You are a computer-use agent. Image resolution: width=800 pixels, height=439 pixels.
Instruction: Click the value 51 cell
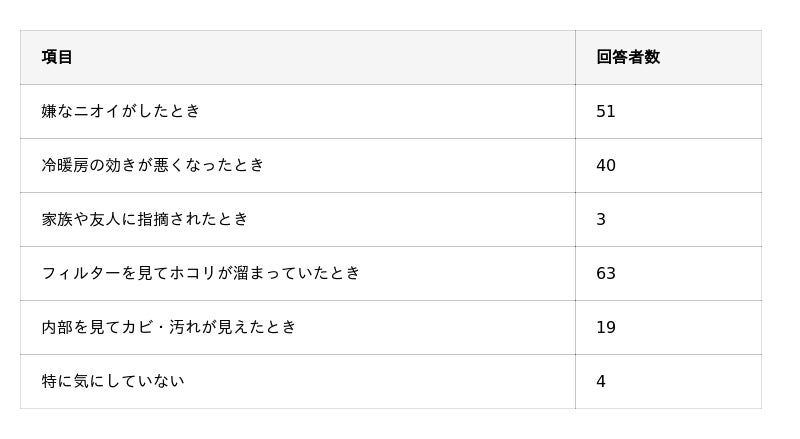point(606,111)
